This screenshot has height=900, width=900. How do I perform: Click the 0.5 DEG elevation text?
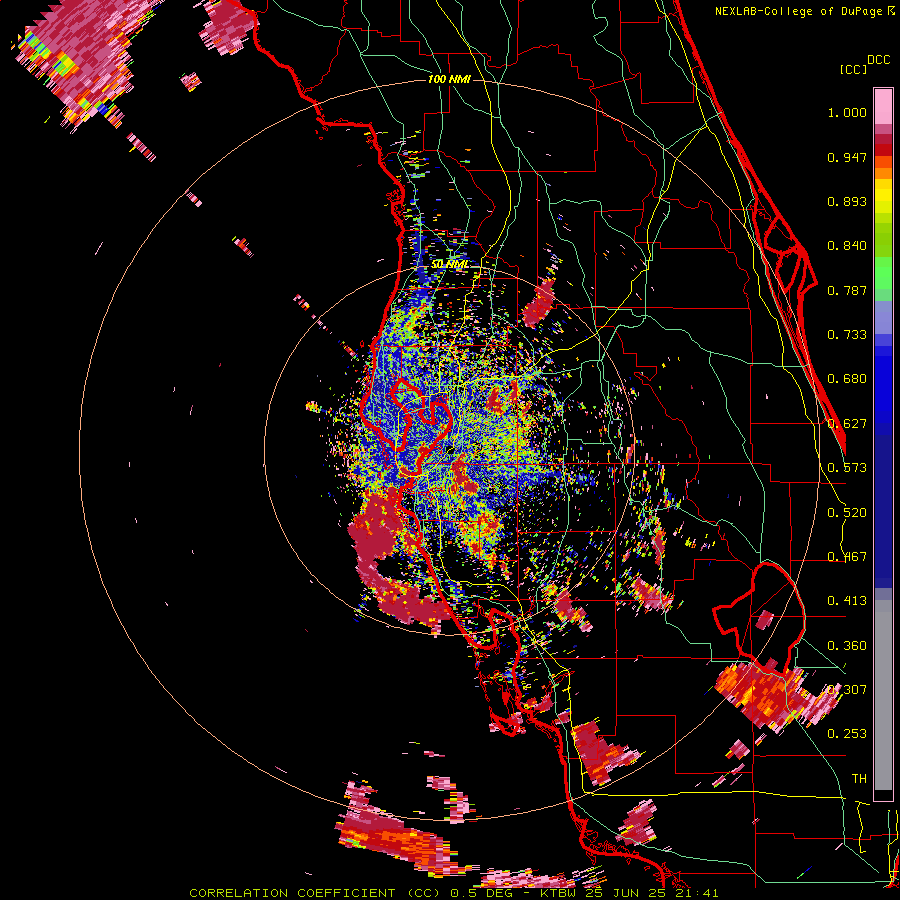tap(482, 893)
